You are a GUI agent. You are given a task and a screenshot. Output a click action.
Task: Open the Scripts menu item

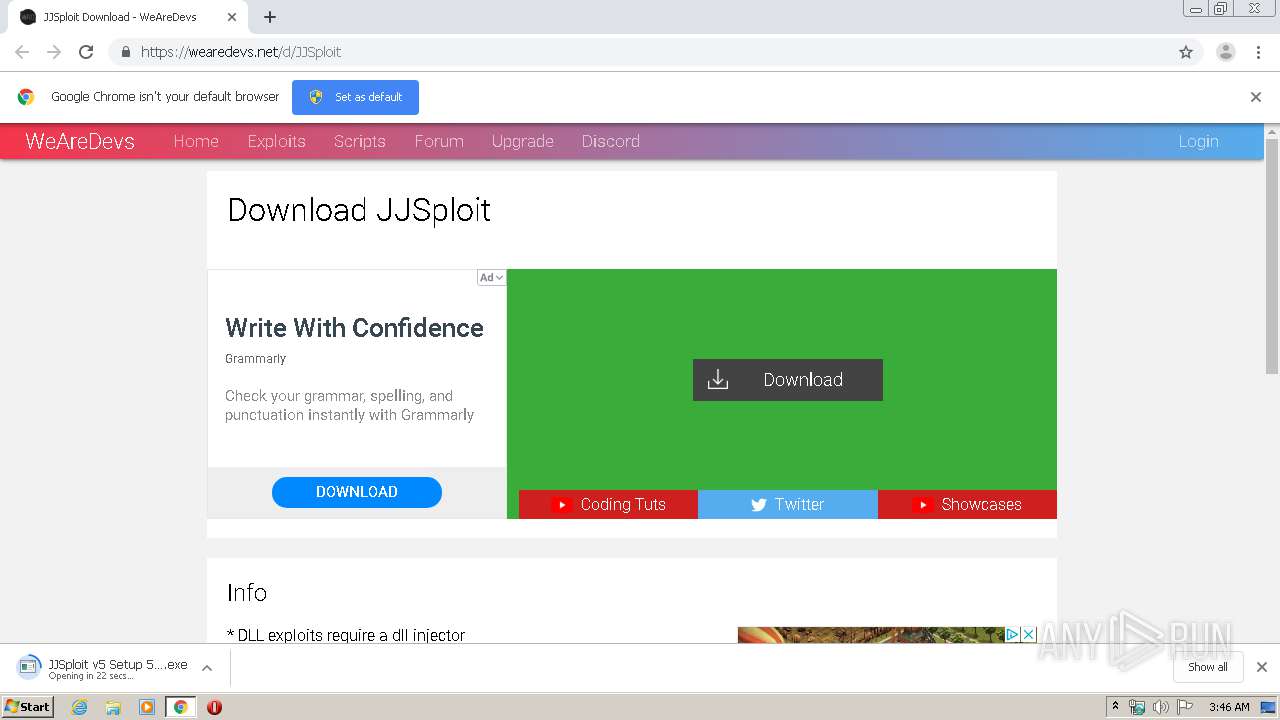[360, 141]
